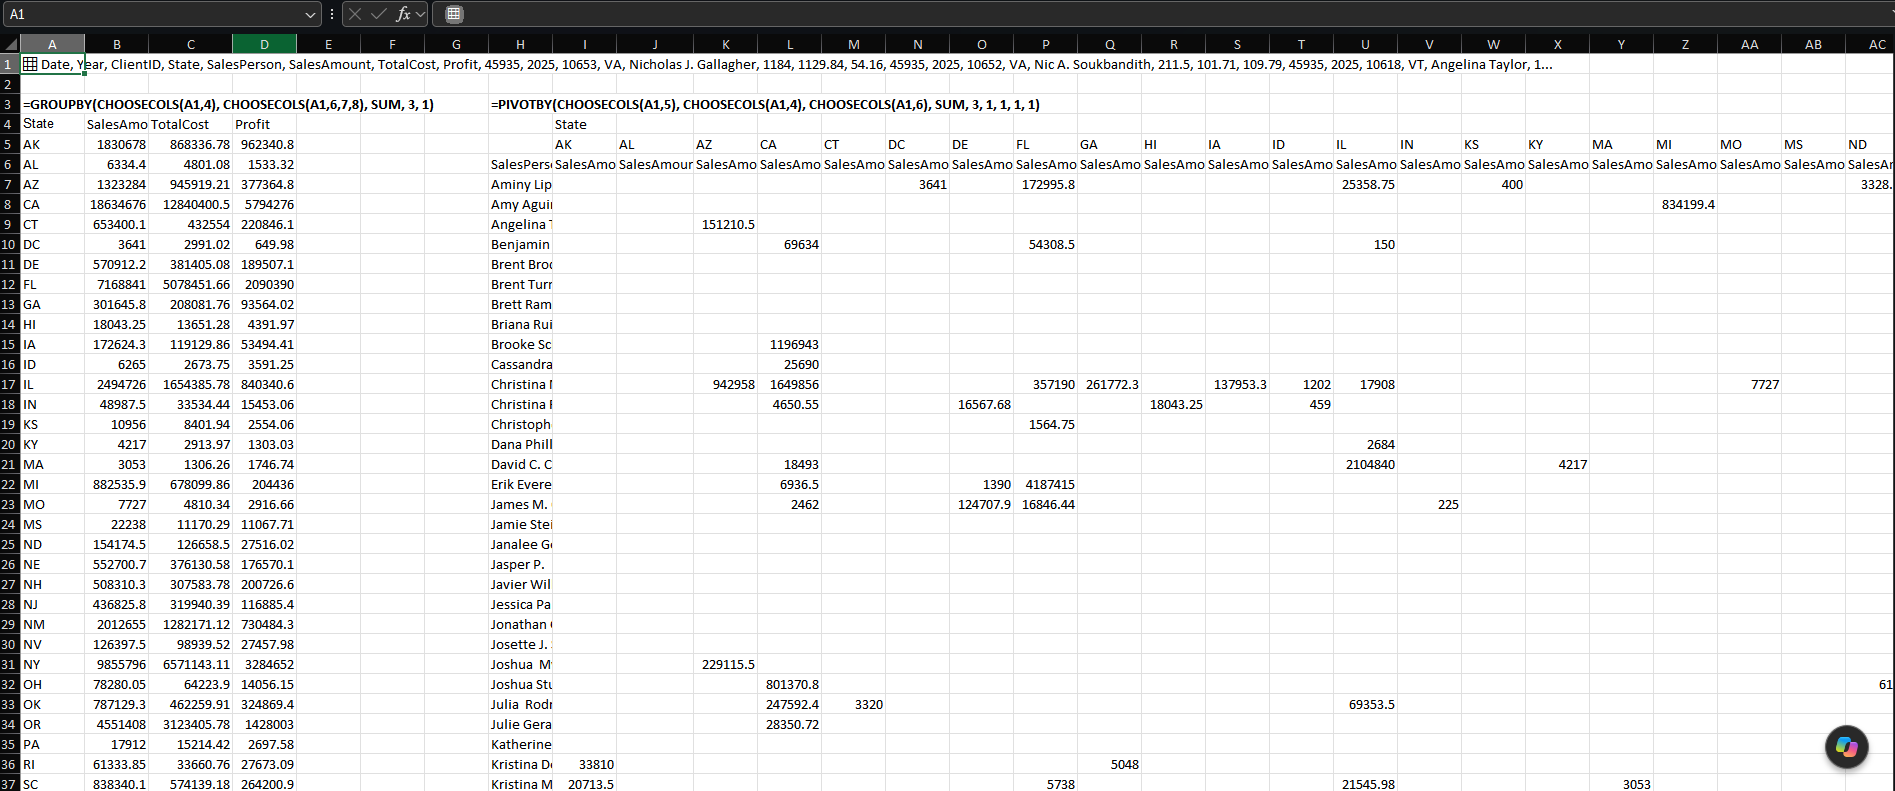Select pivot value 942958
The height and width of the screenshot is (791, 1895).
[725, 384]
